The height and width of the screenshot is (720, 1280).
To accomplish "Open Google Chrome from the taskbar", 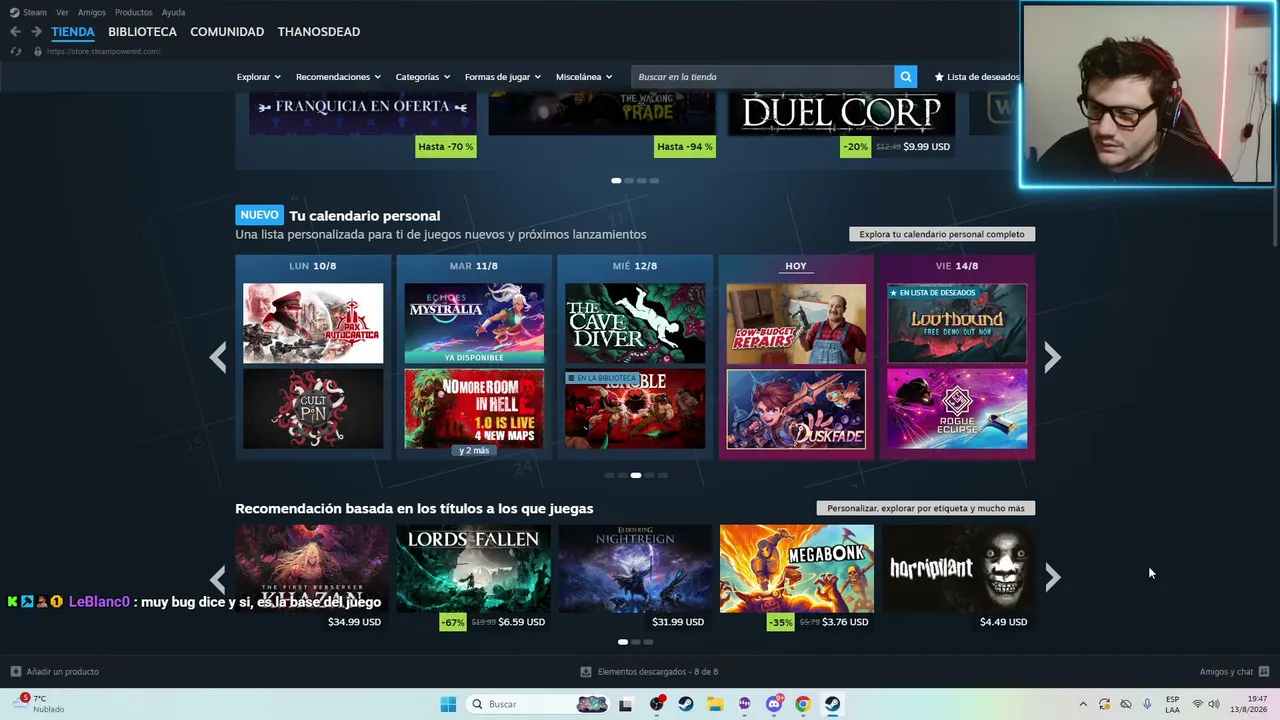I will click(x=802, y=704).
